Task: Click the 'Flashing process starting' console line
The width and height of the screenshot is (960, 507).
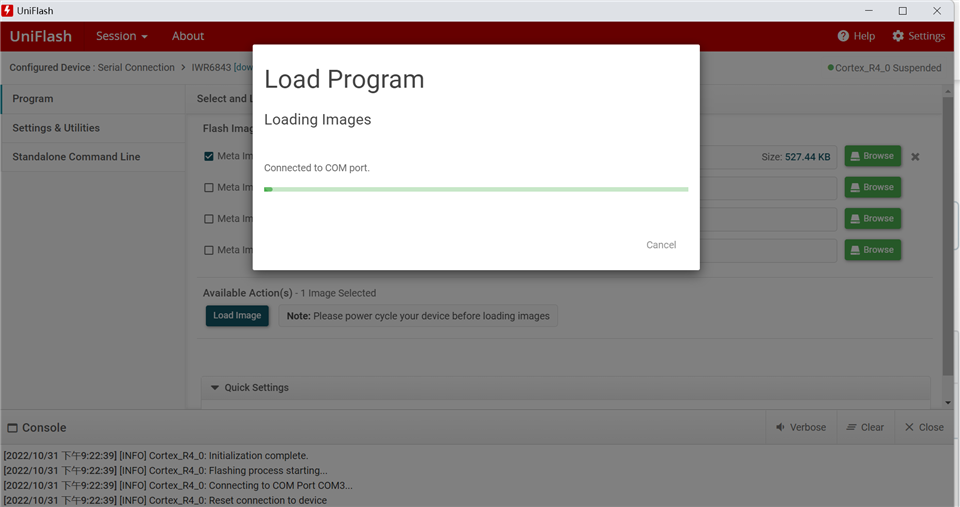Action: coord(165,470)
